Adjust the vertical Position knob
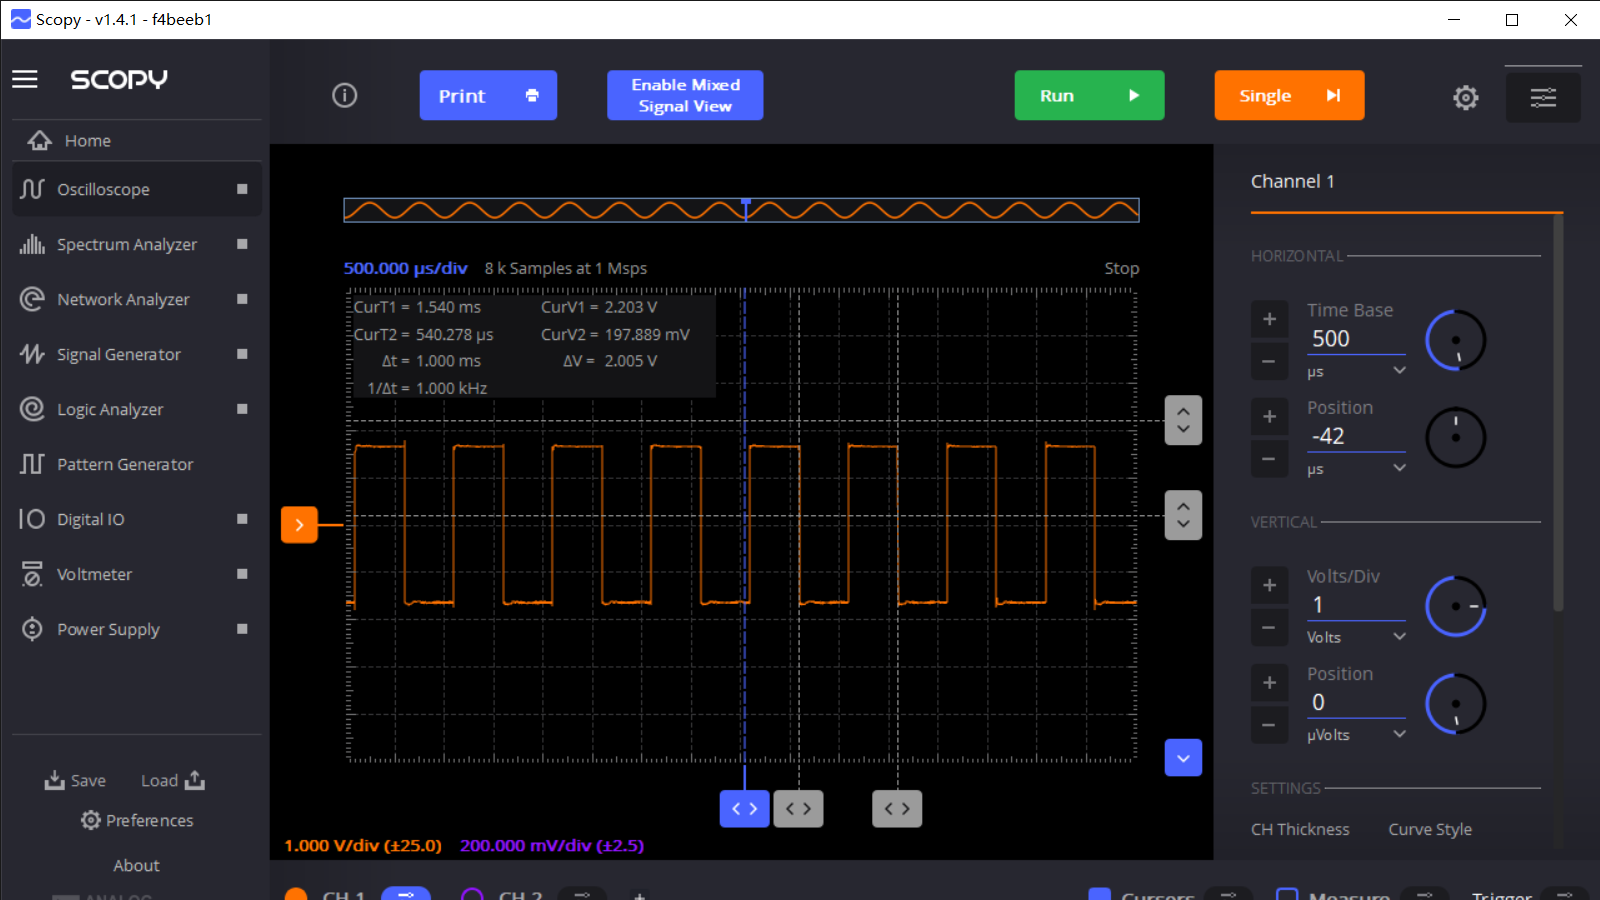Viewport: 1600px width, 900px height. [1455, 704]
